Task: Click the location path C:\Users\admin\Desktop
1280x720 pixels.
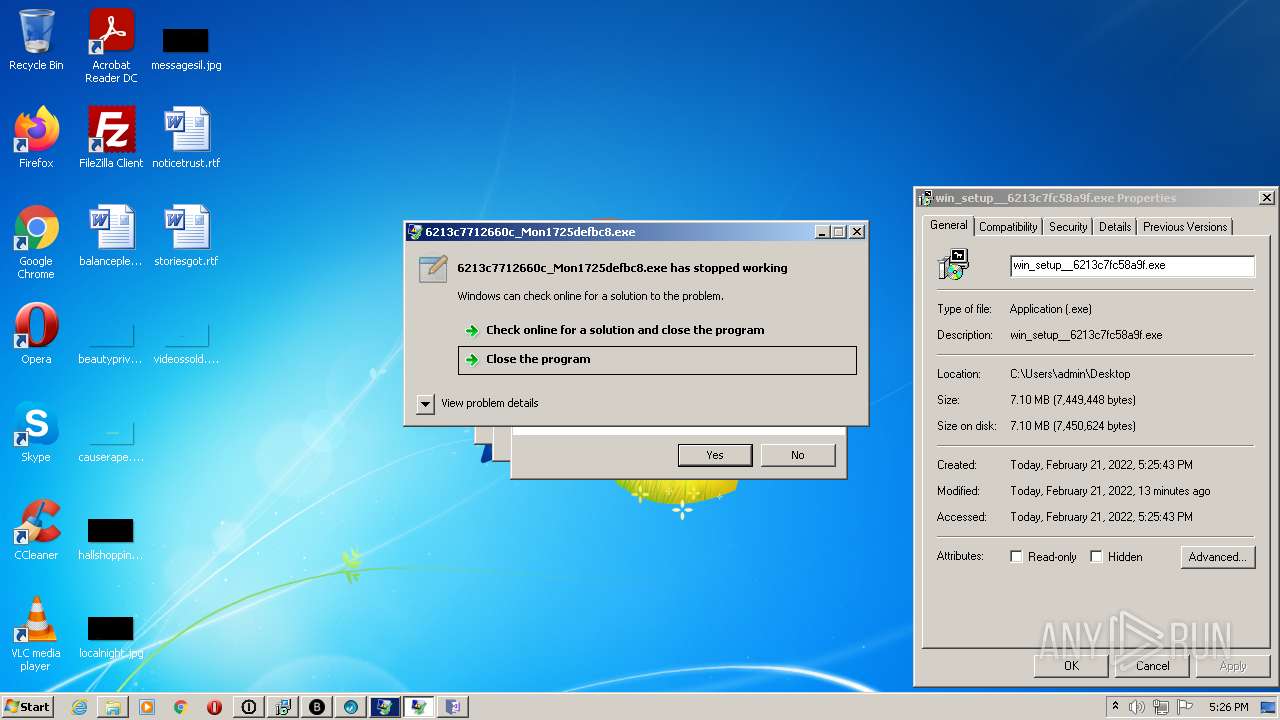Action: coord(1070,374)
